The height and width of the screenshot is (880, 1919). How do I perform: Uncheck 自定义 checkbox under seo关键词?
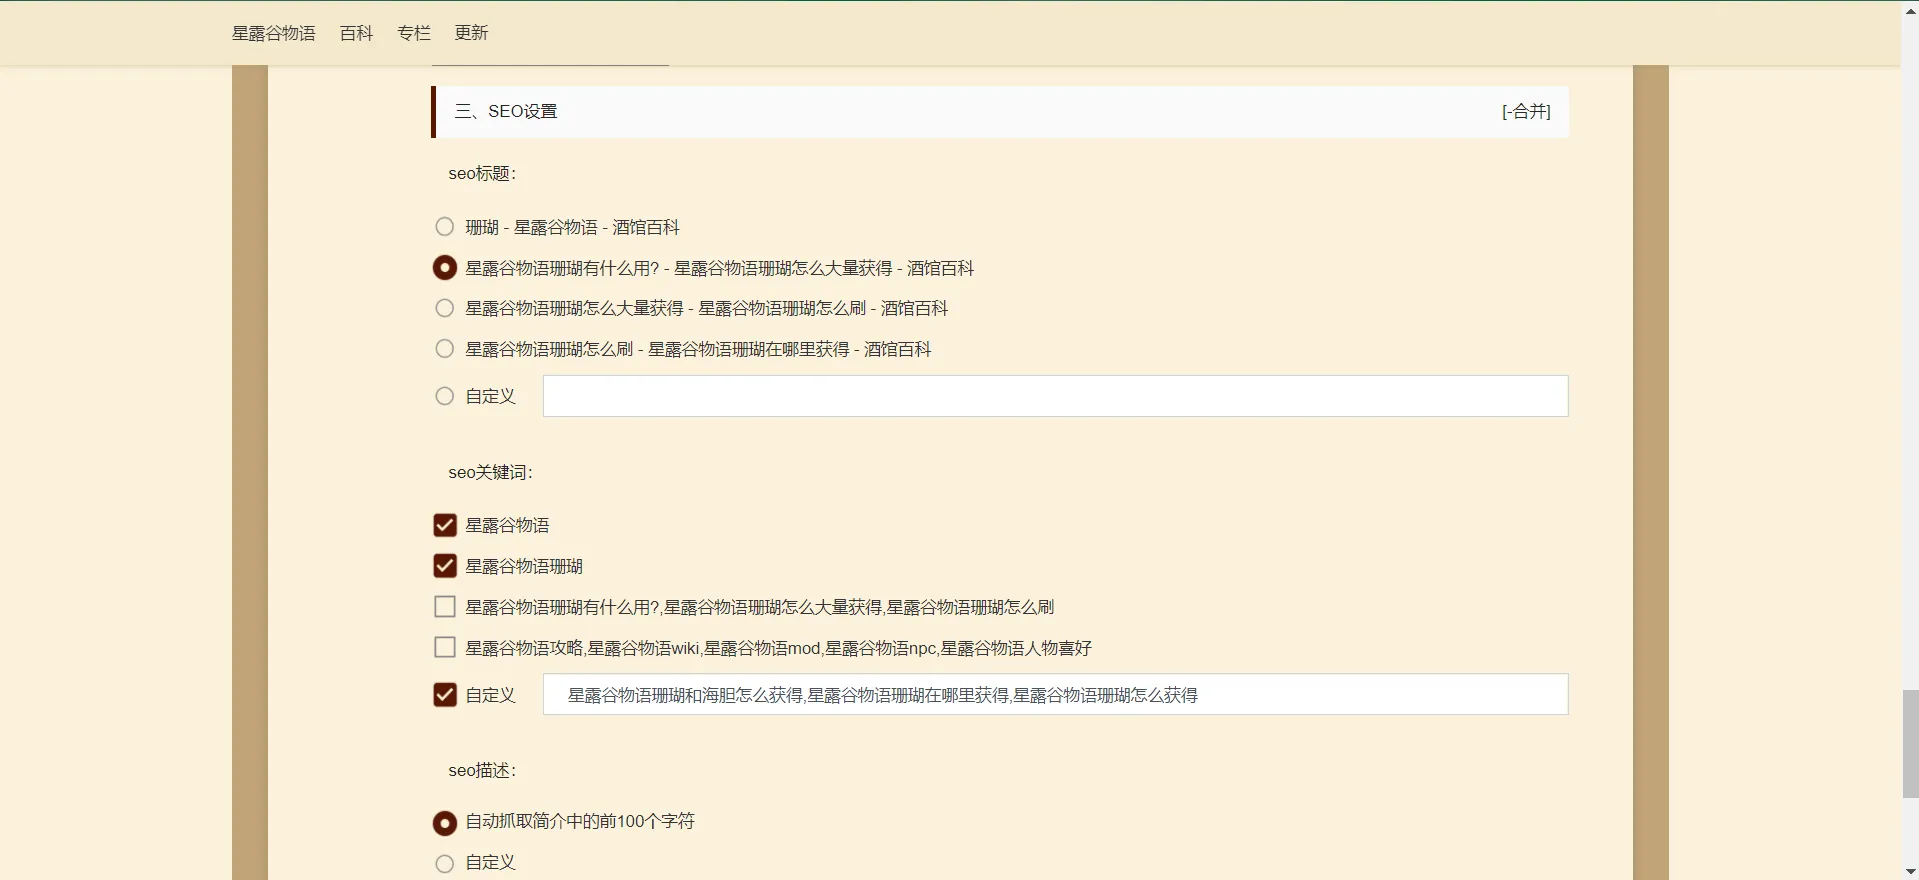445,695
